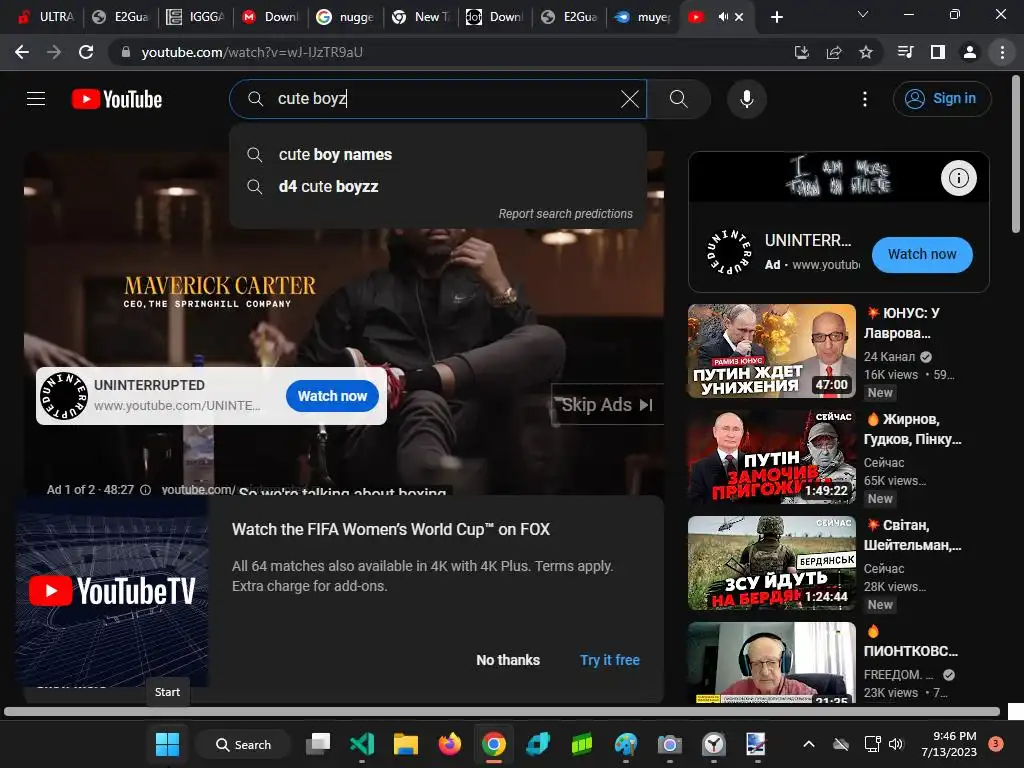
Task: Open 24 Канал channel name
Action: pos(889,357)
